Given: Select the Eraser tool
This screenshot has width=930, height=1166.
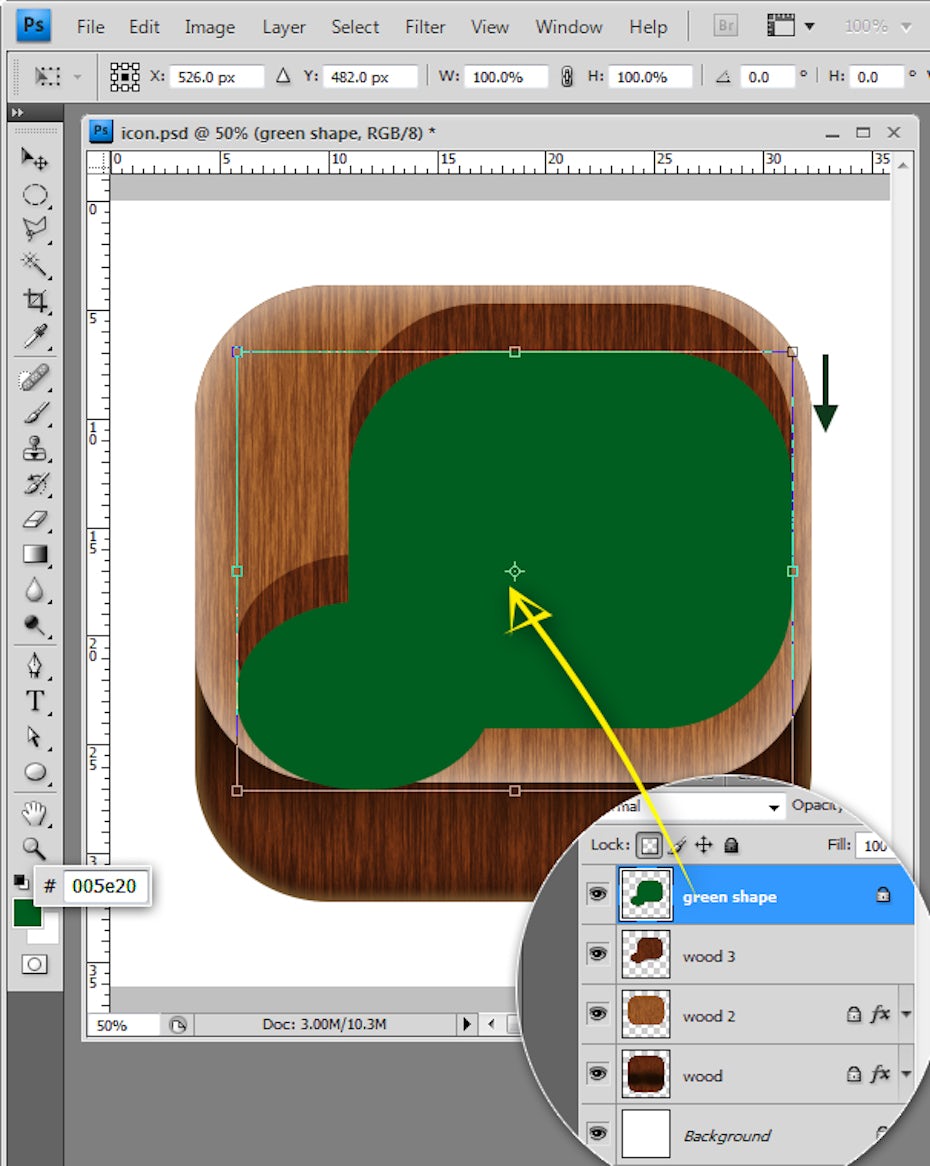Looking at the screenshot, I should [35, 519].
